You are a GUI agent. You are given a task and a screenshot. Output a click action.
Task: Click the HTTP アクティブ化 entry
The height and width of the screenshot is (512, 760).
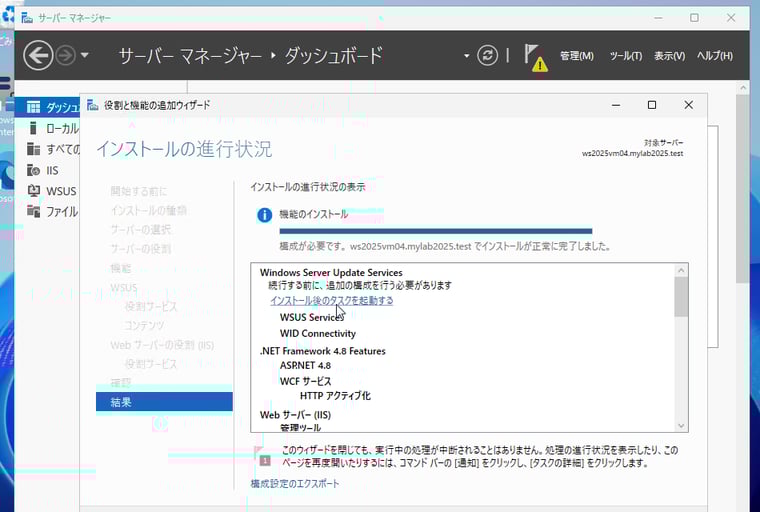point(335,396)
